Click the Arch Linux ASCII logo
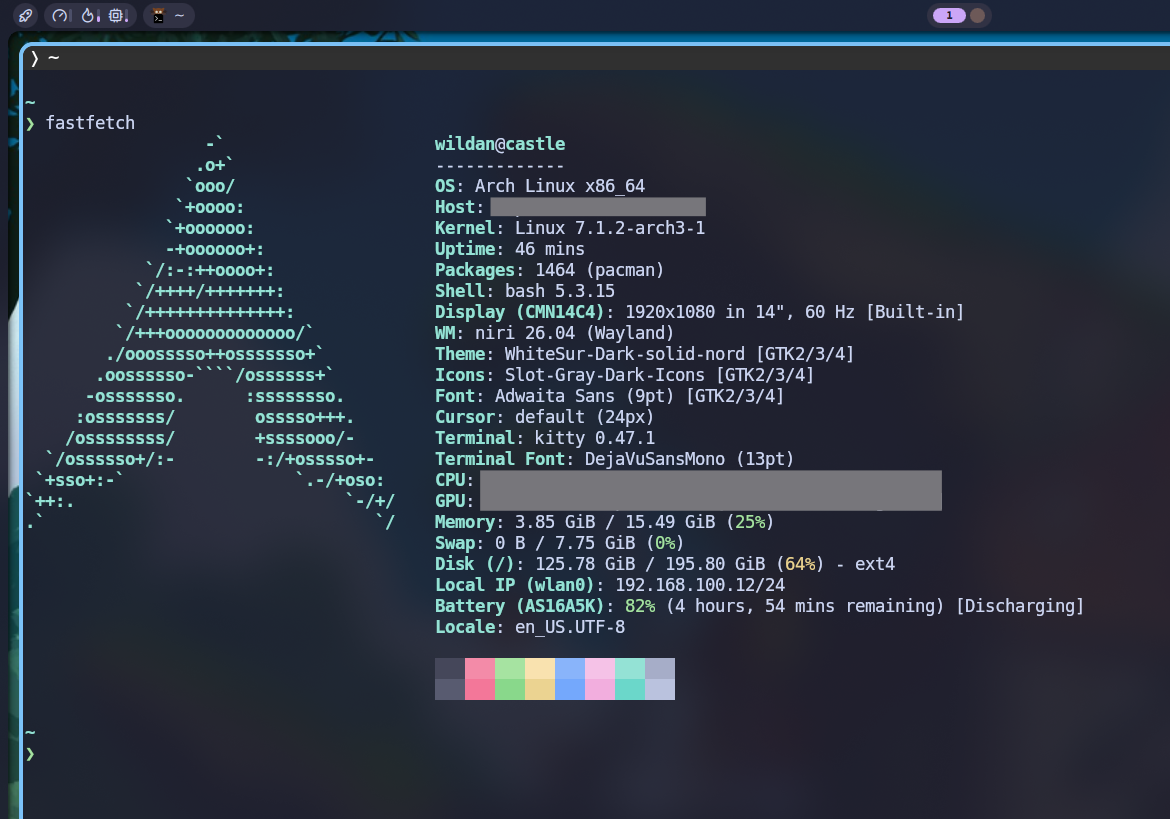Screen dimensions: 1170x819 tap(210, 333)
